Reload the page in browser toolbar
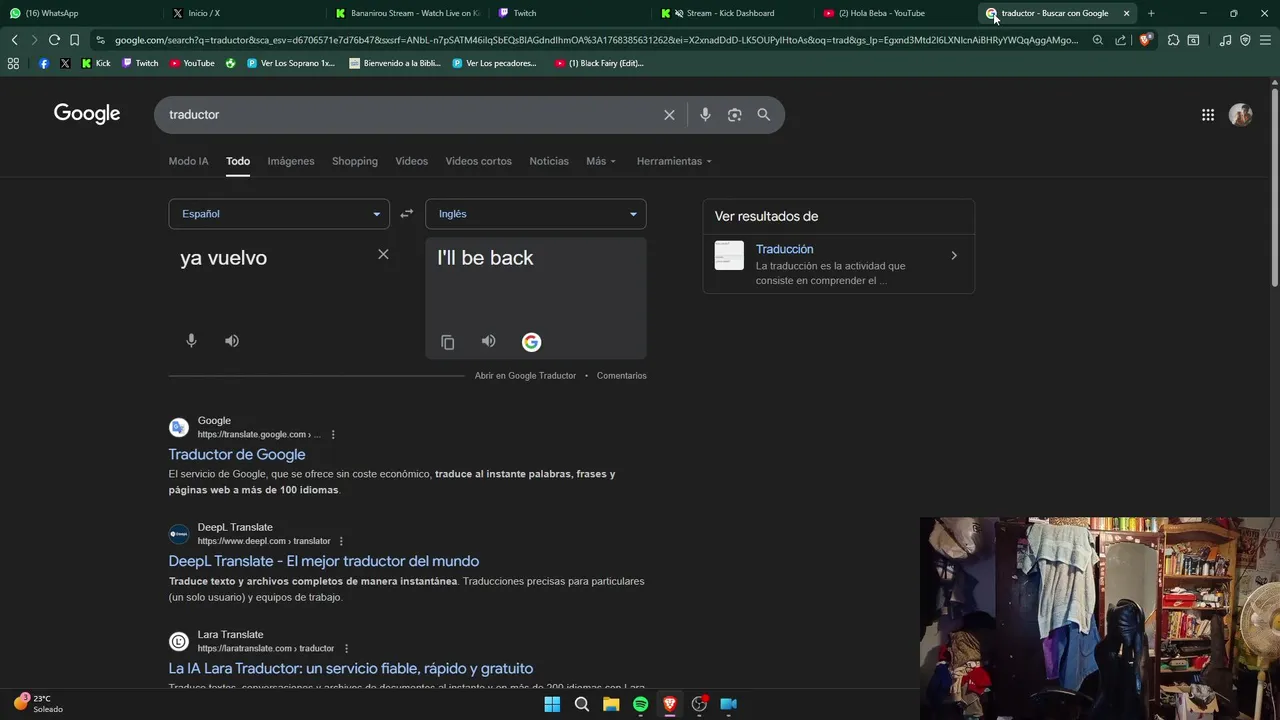Image resolution: width=1280 pixels, height=720 pixels. point(54,40)
